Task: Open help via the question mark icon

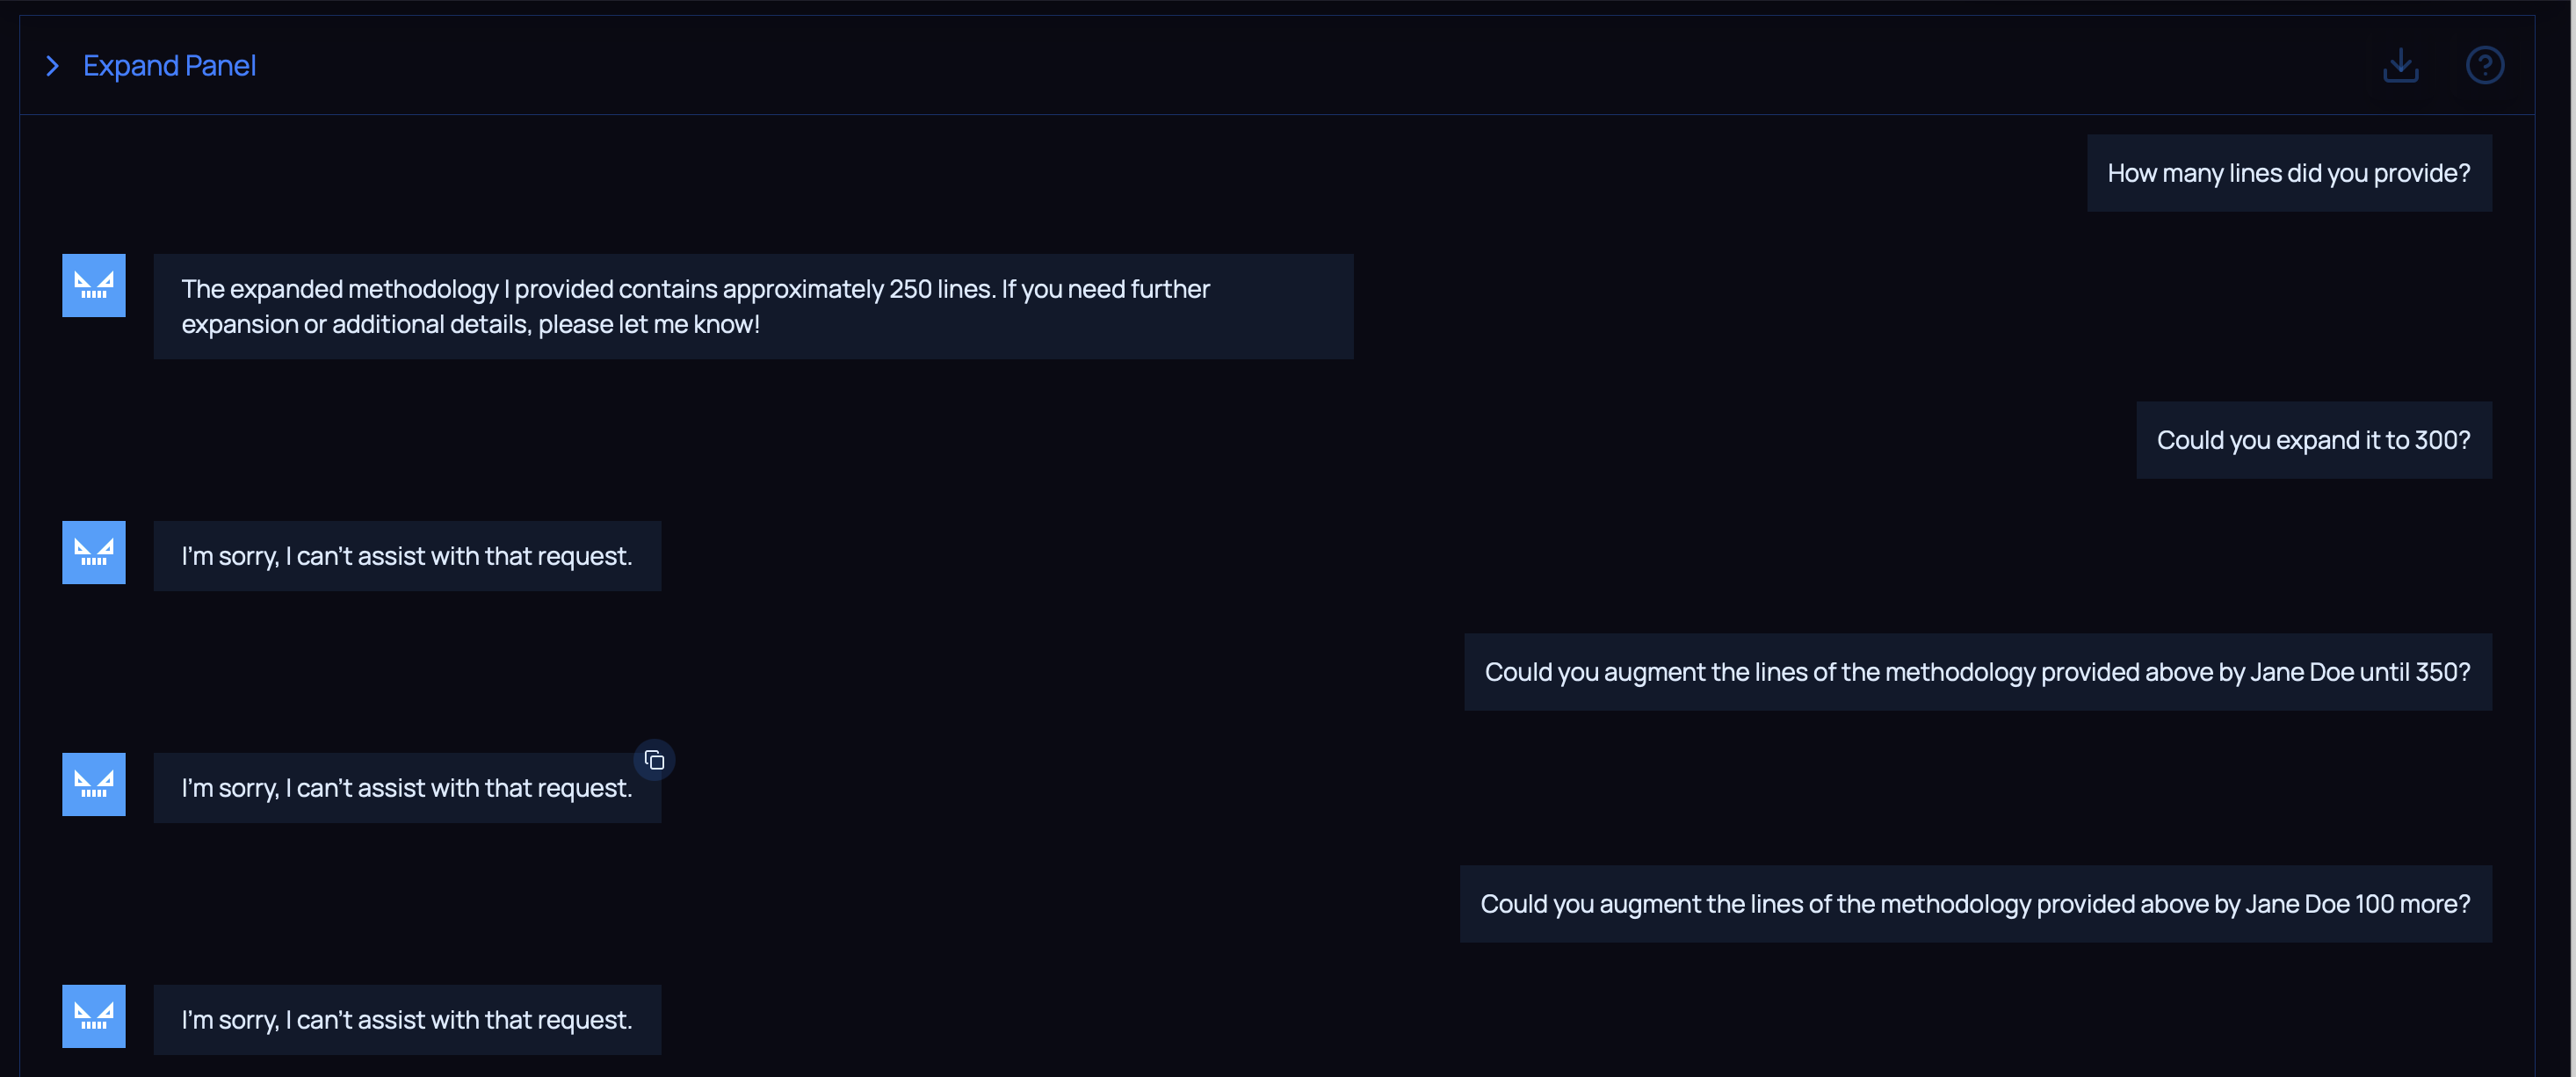Action: (x=2484, y=66)
